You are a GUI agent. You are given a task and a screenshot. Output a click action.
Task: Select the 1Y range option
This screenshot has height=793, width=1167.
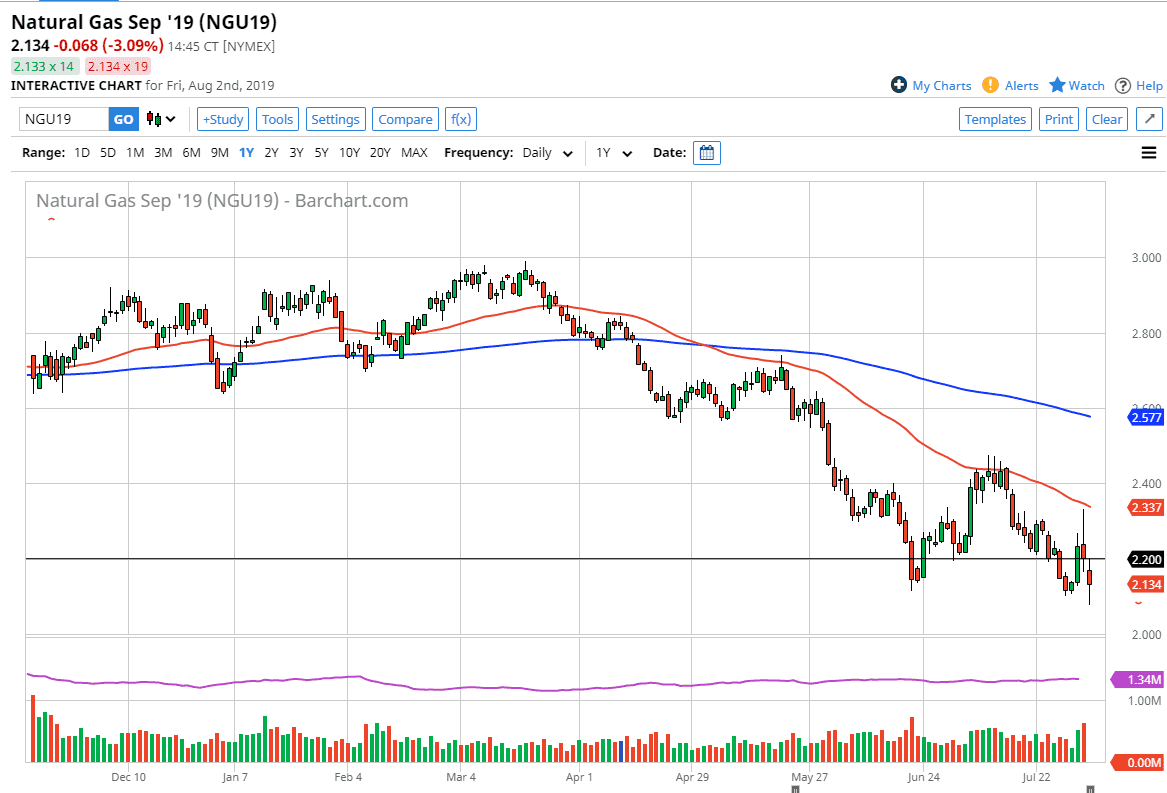[x=246, y=153]
